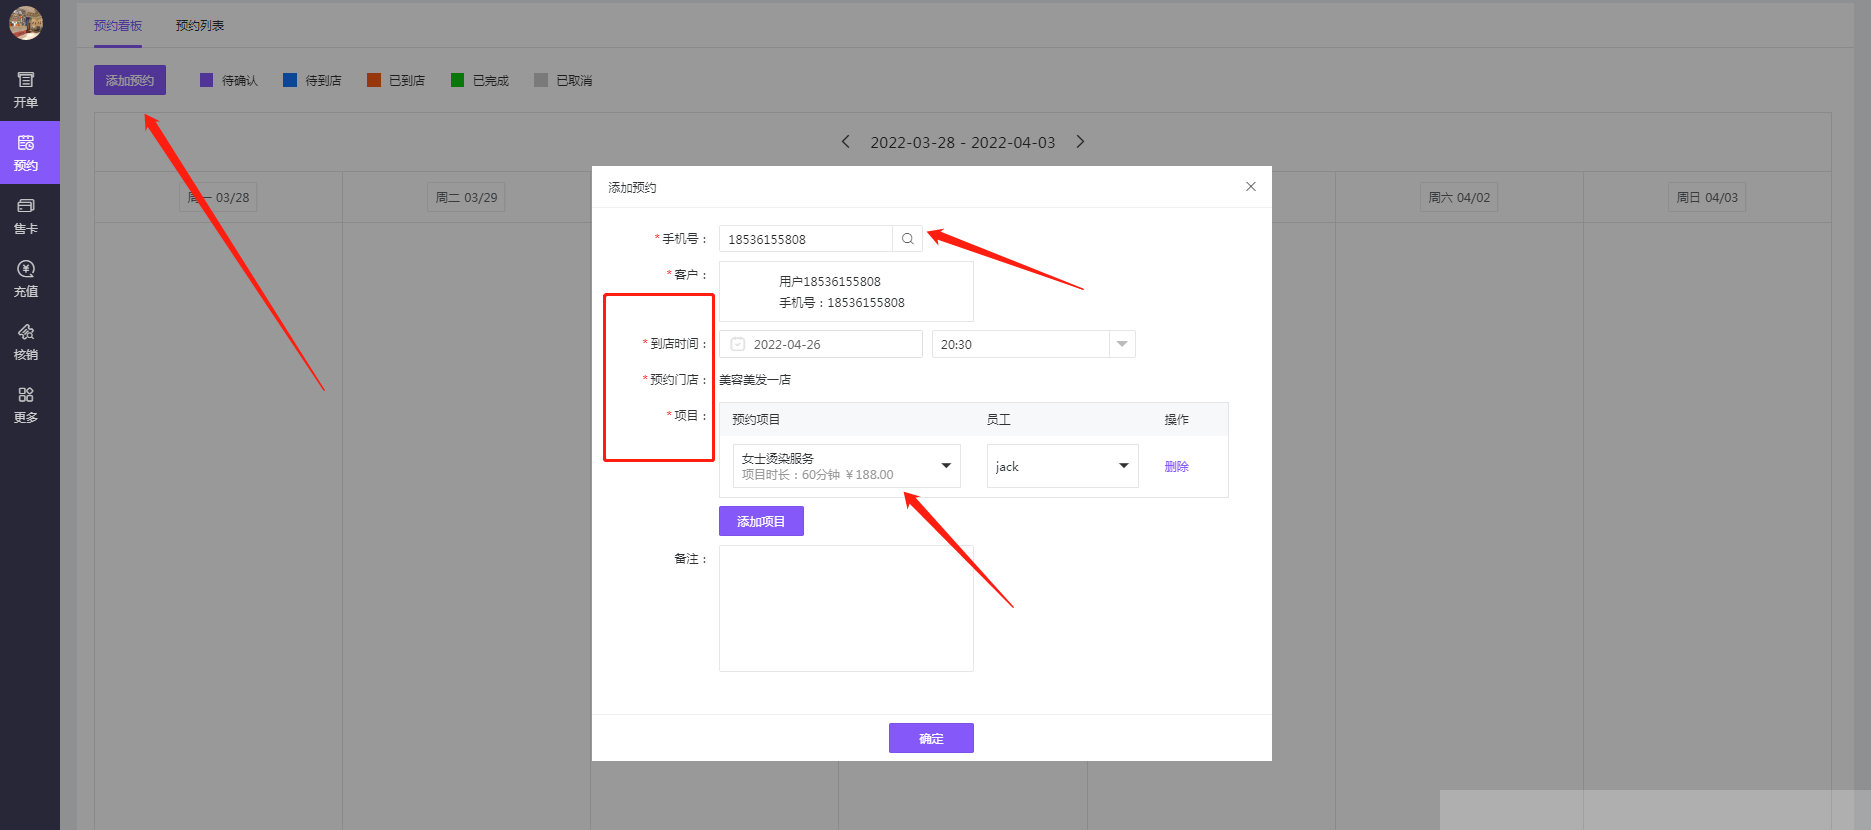1871x830 pixels.
Task: Click the 确定 confirm button
Action: (x=931, y=738)
